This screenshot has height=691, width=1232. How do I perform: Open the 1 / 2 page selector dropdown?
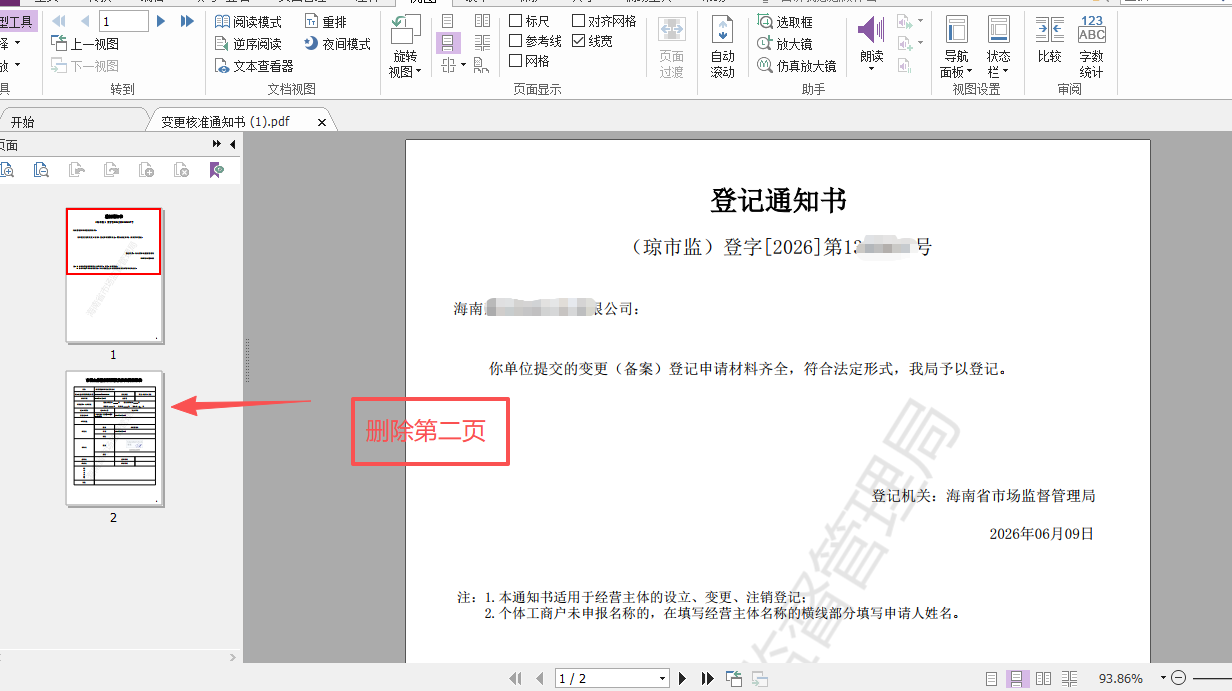click(x=662, y=678)
